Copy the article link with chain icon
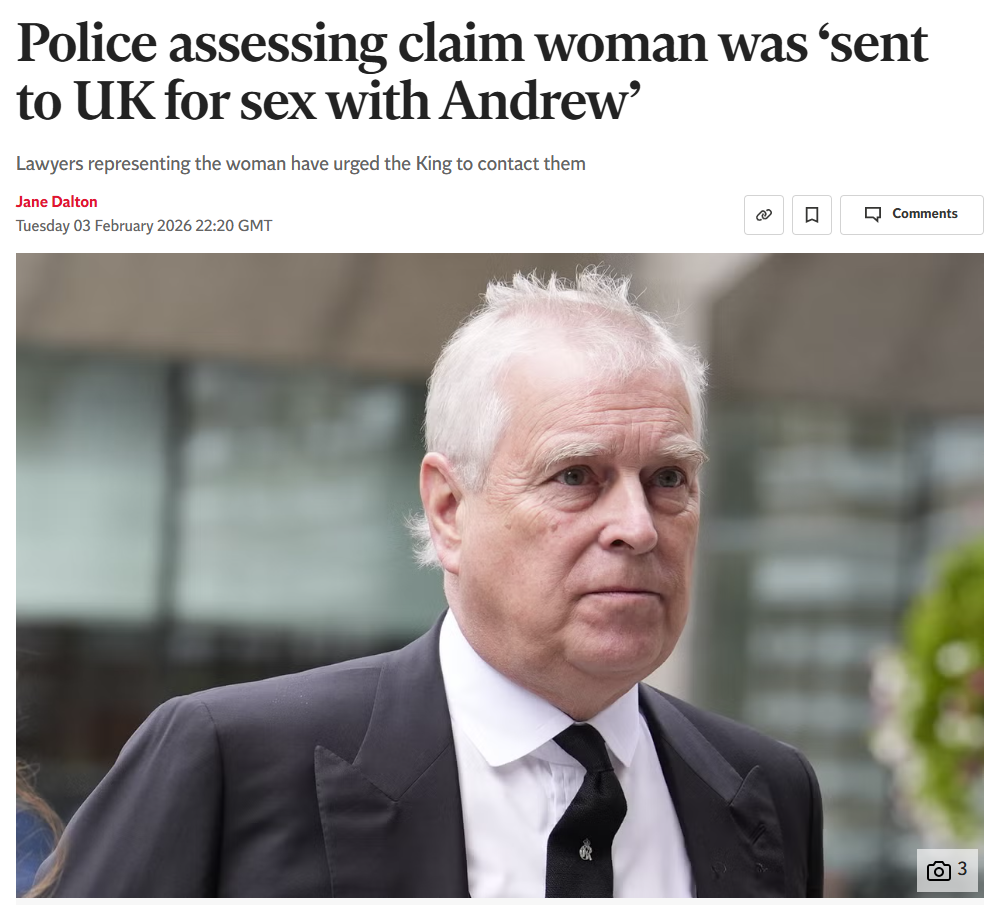This screenshot has height=905, width=995. click(763, 215)
